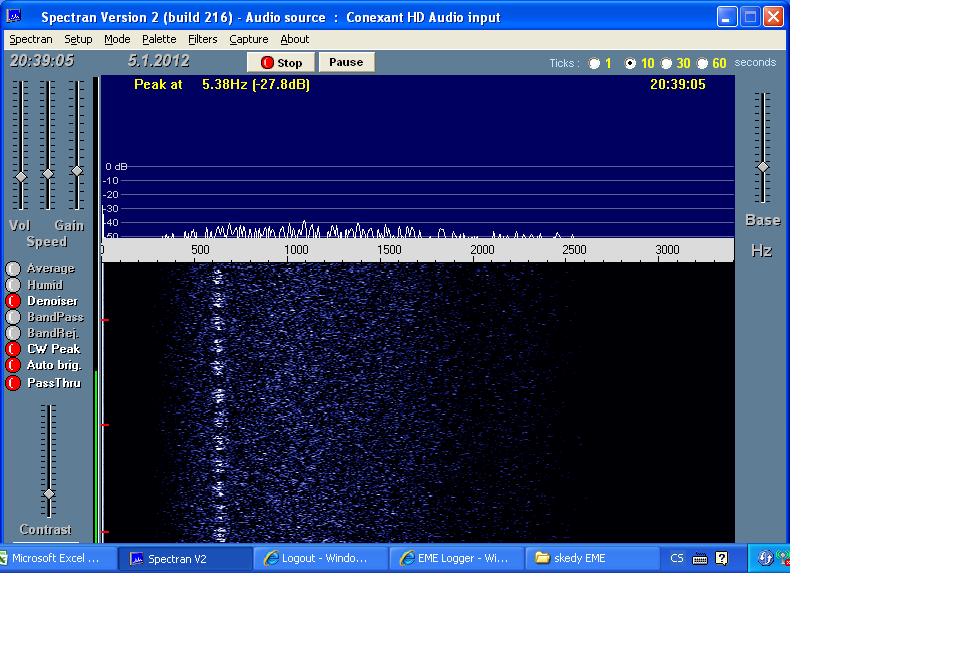Select the 30 seconds ticks option
Screen dimensions: 966x646
tap(667, 63)
